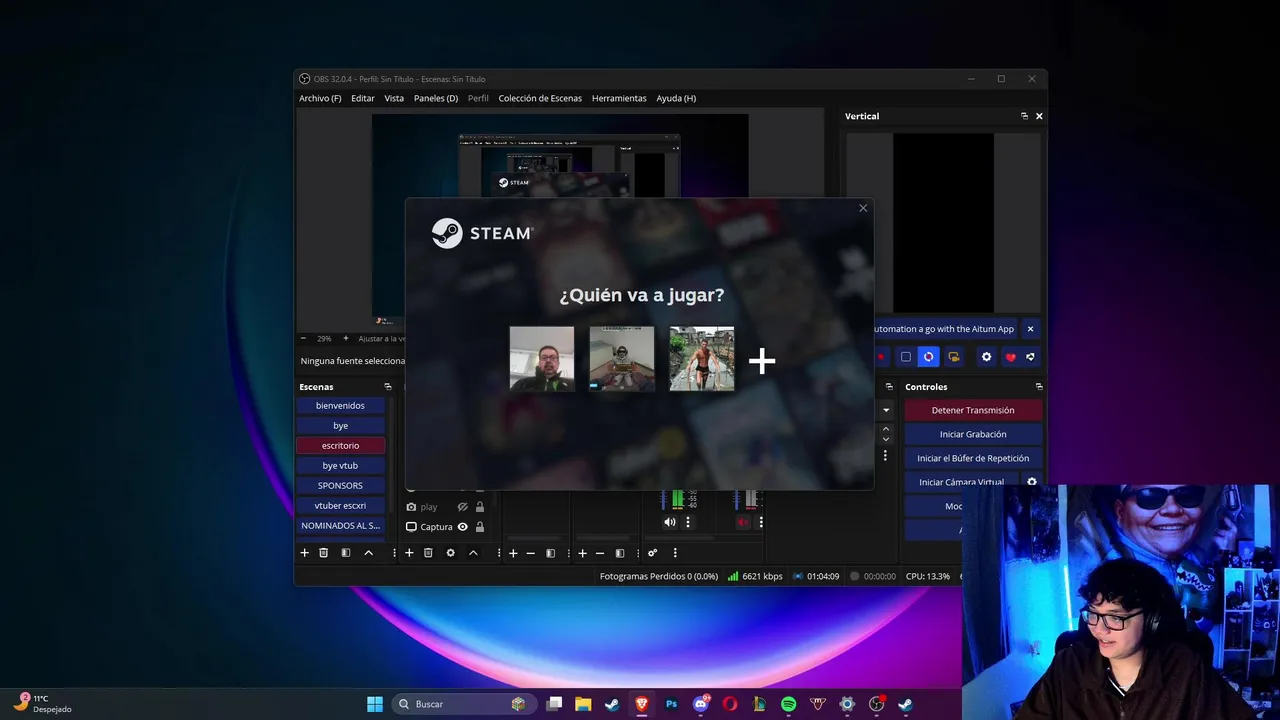1280x720 pixels.
Task: Click the Buscar taskbar search box
Action: (464, 704)
